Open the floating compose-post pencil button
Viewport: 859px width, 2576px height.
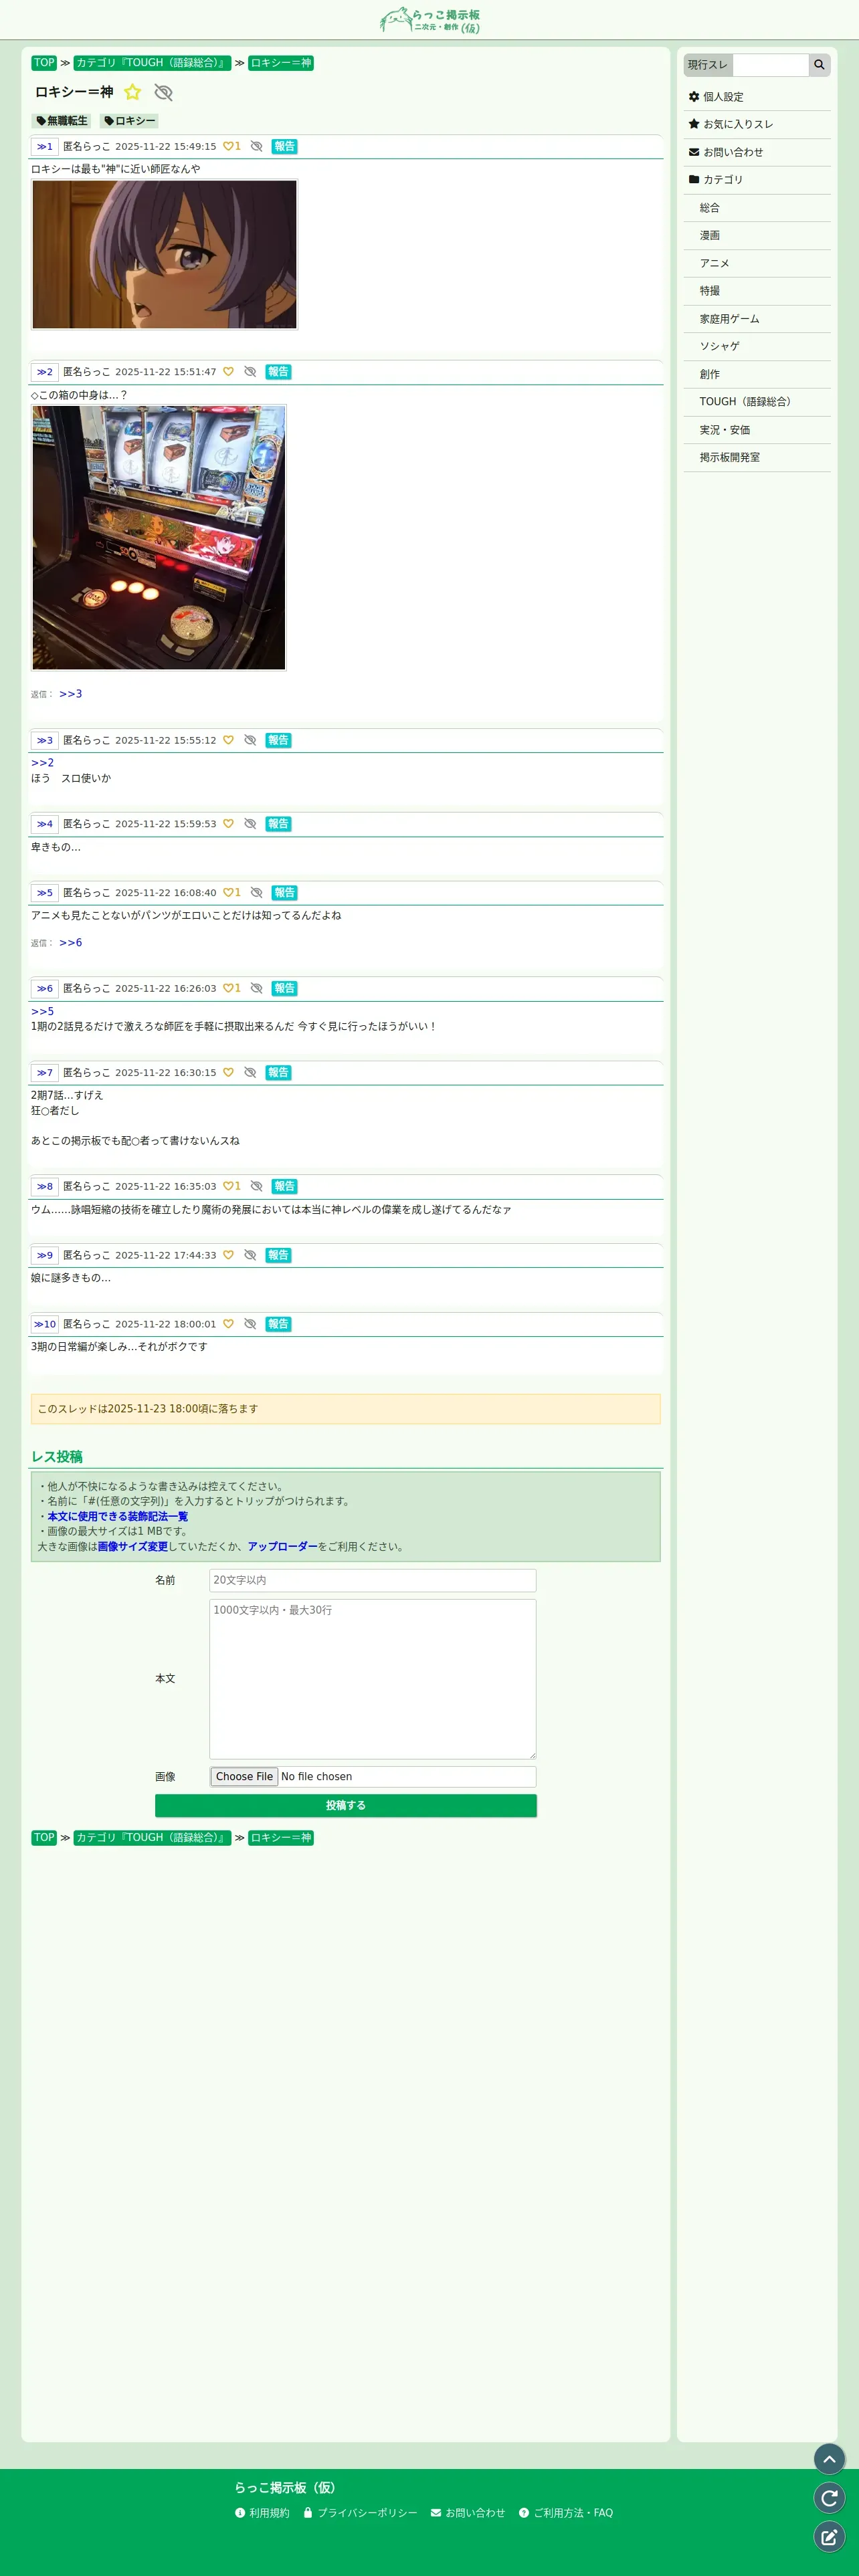pyautogui.click(x=829, y=2537)
